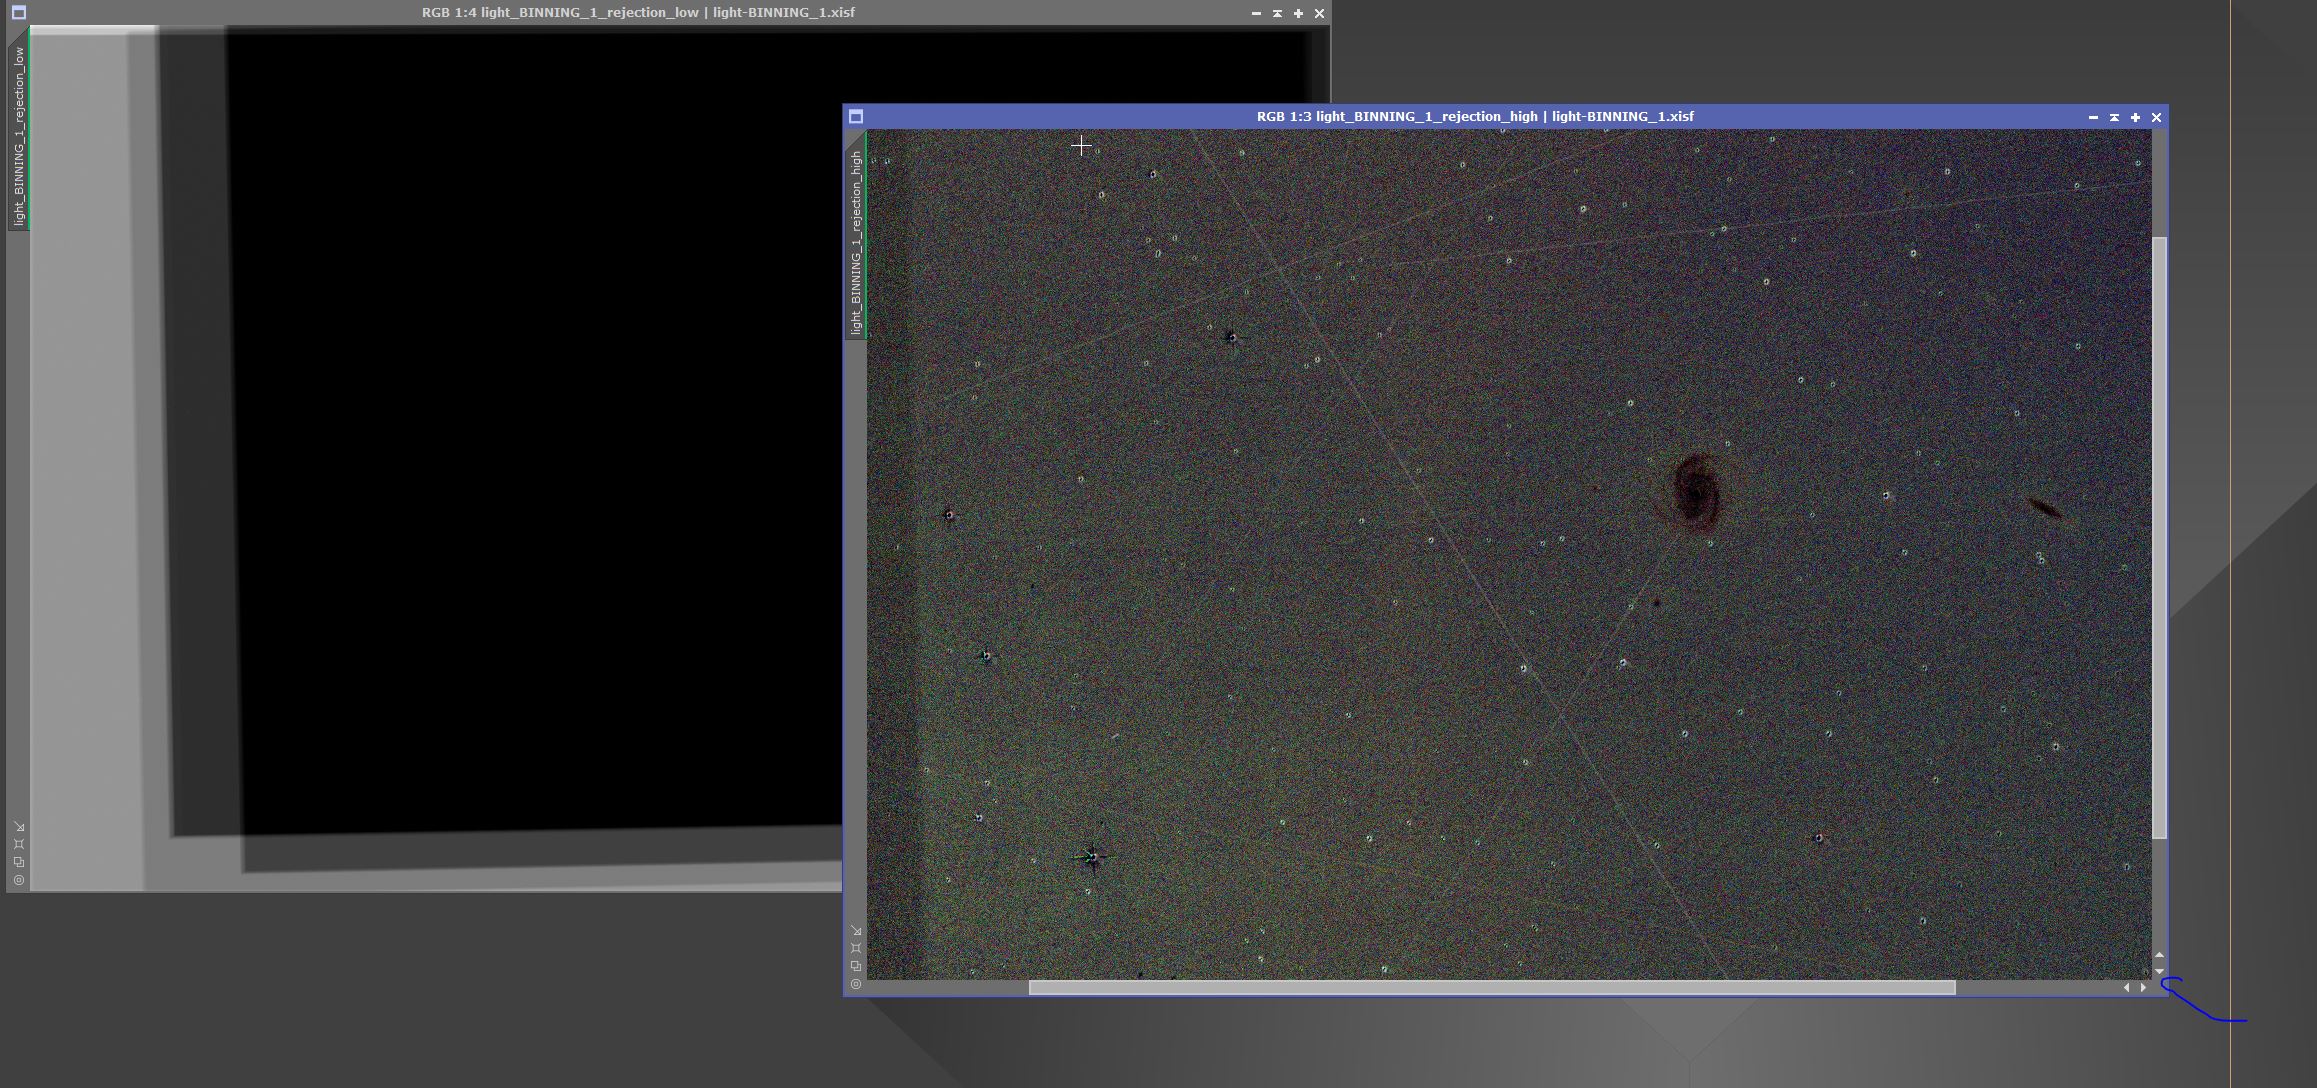The height and width of the screenshot is (1088, 2317).
Task: Click the concentric circle icon in rejection_low window
Action: (19, 880)
